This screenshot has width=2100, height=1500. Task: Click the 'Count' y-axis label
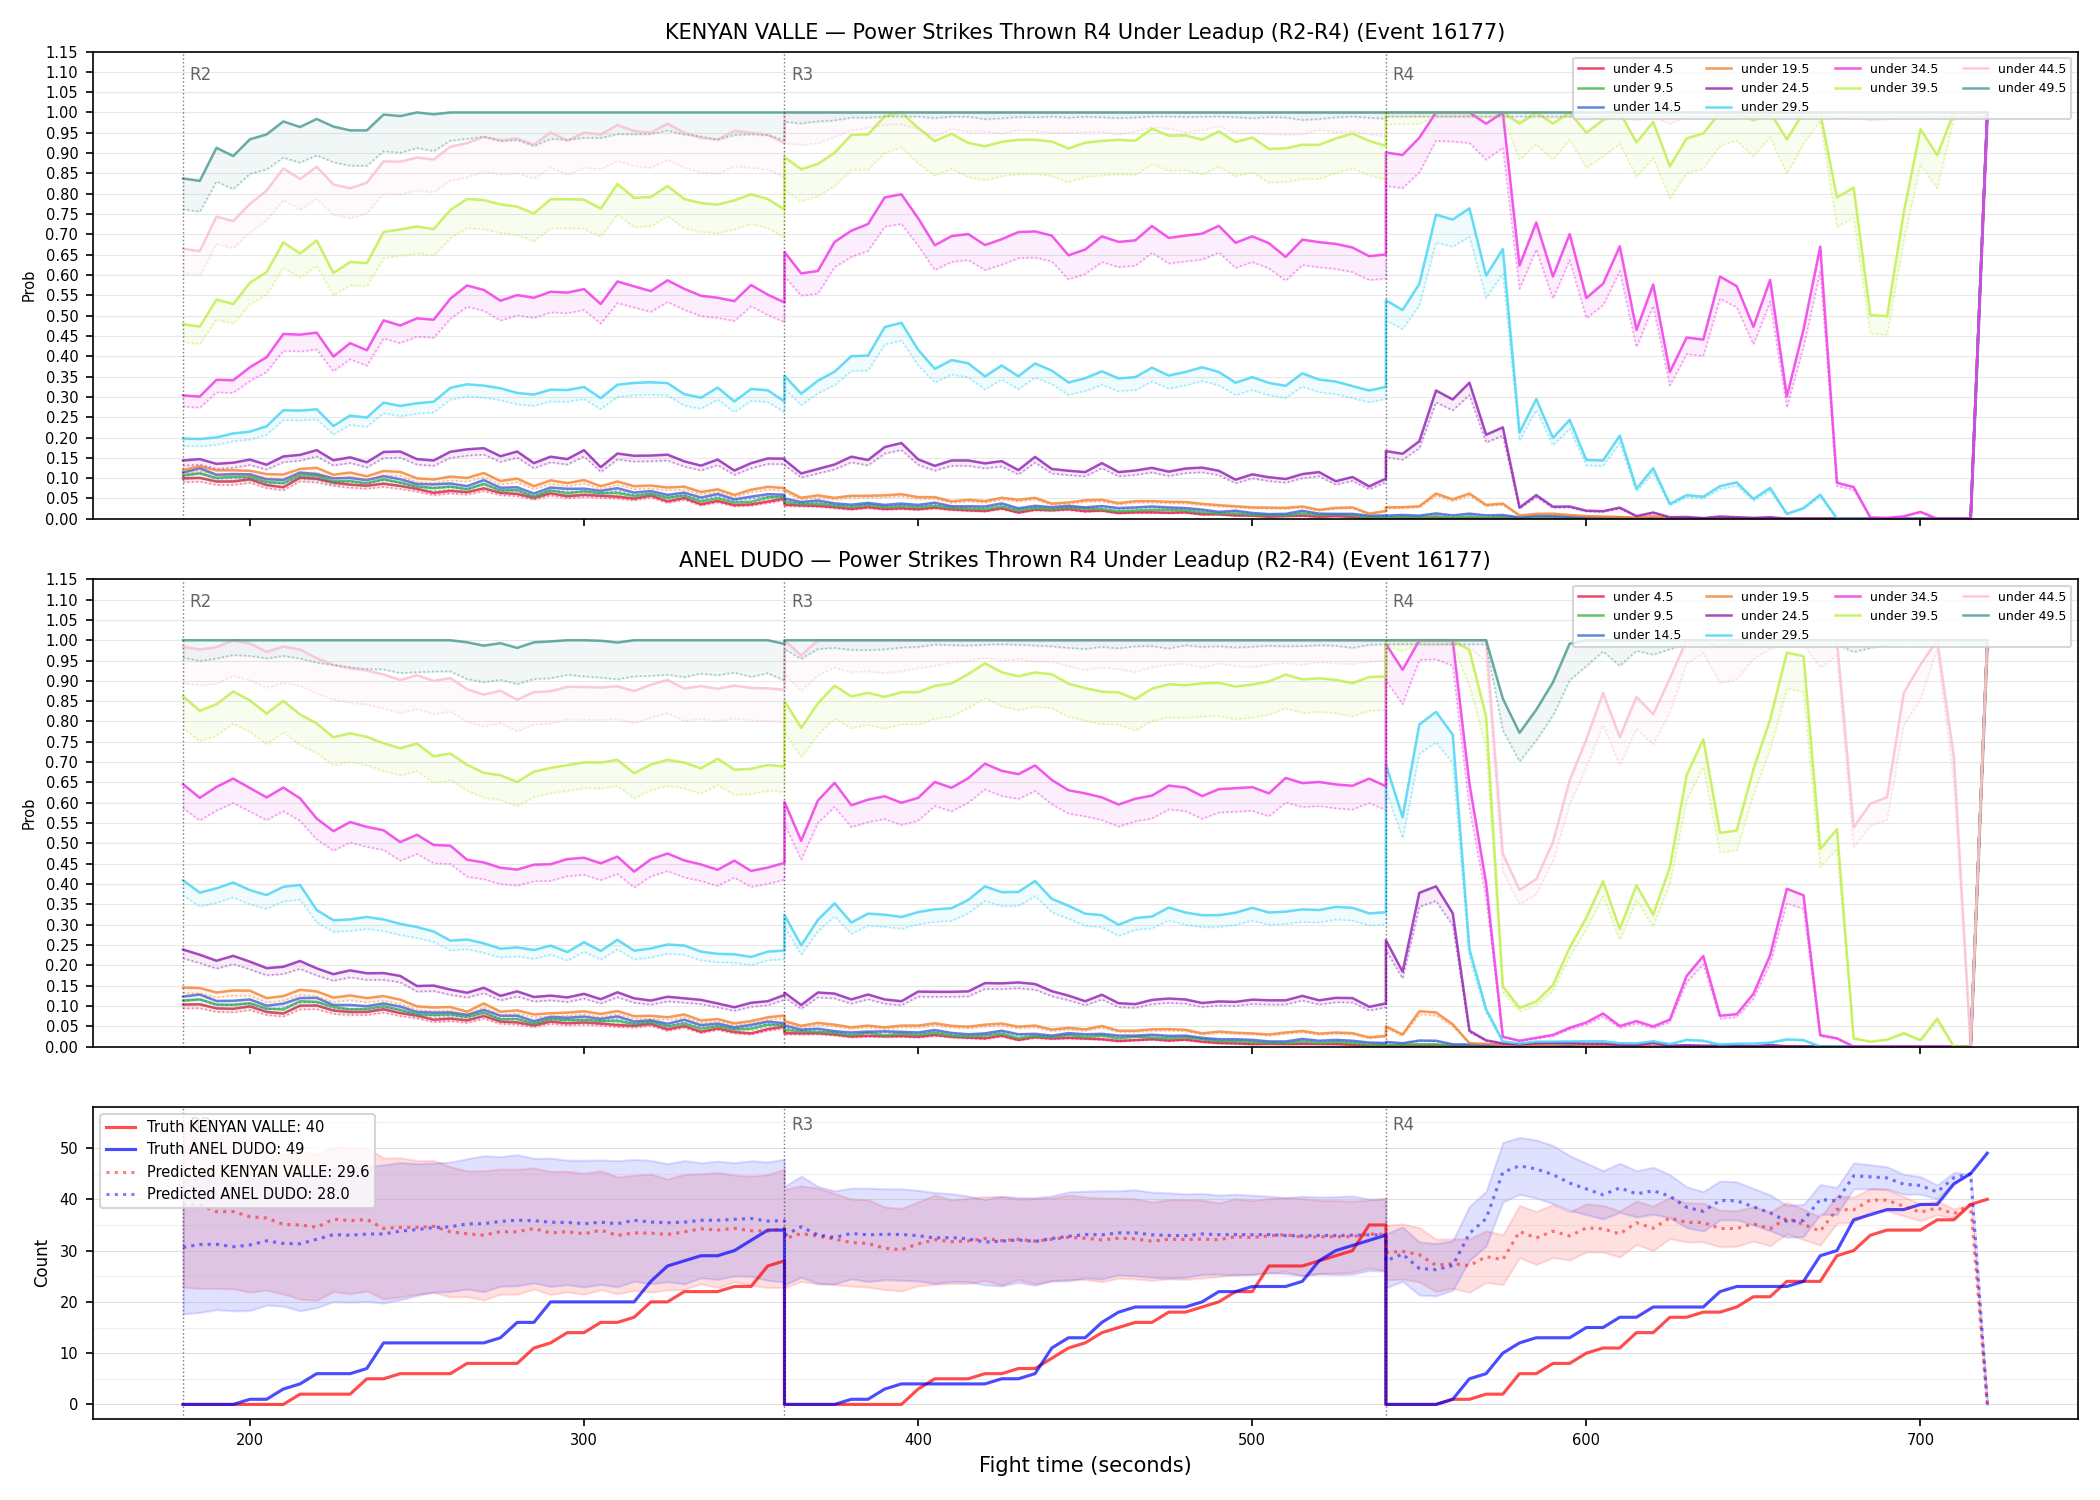click(x=41, y=1263)
